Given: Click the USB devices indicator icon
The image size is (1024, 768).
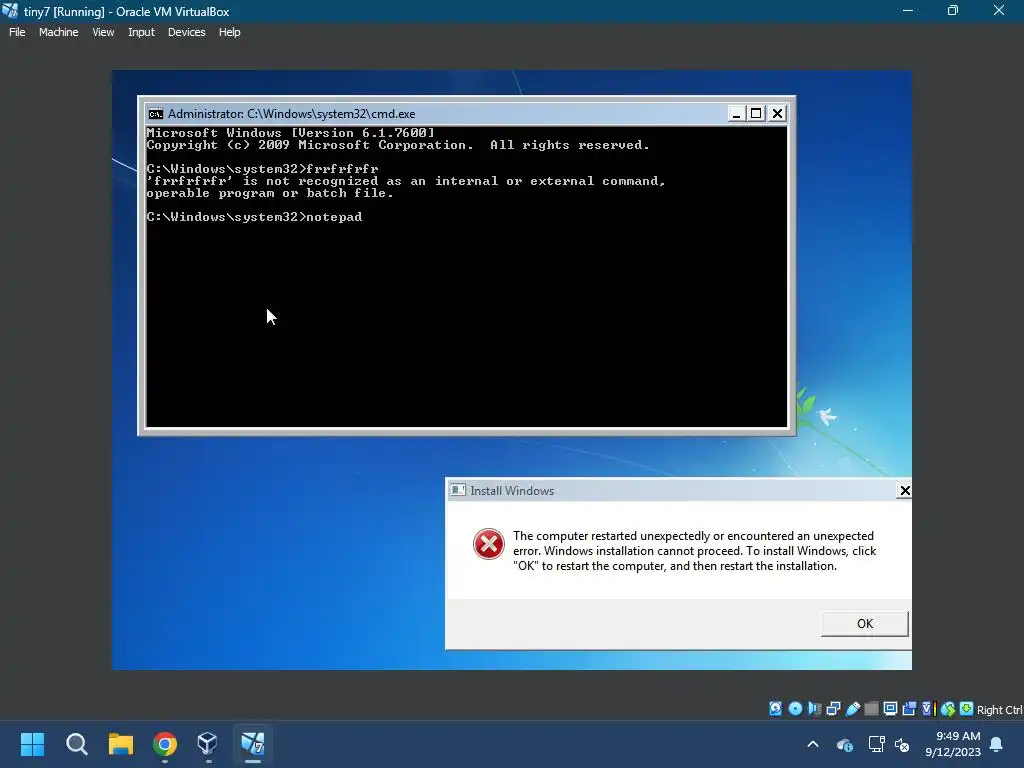Looking at the screenshot, I should click(x=852, y=709).
